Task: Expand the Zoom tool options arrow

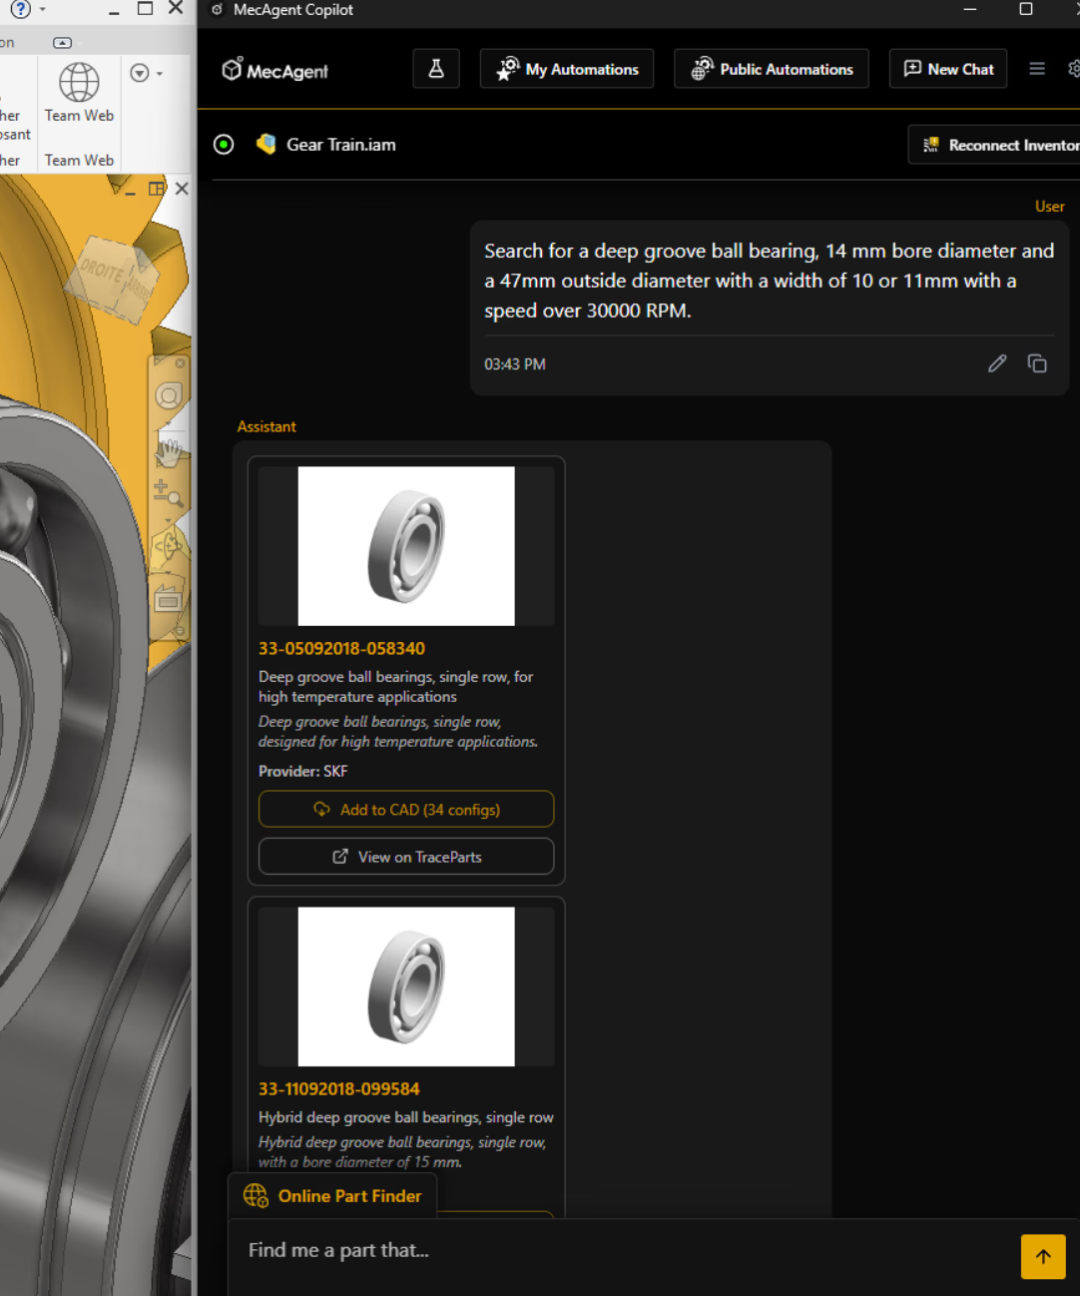Action: (x=168, y=520)
